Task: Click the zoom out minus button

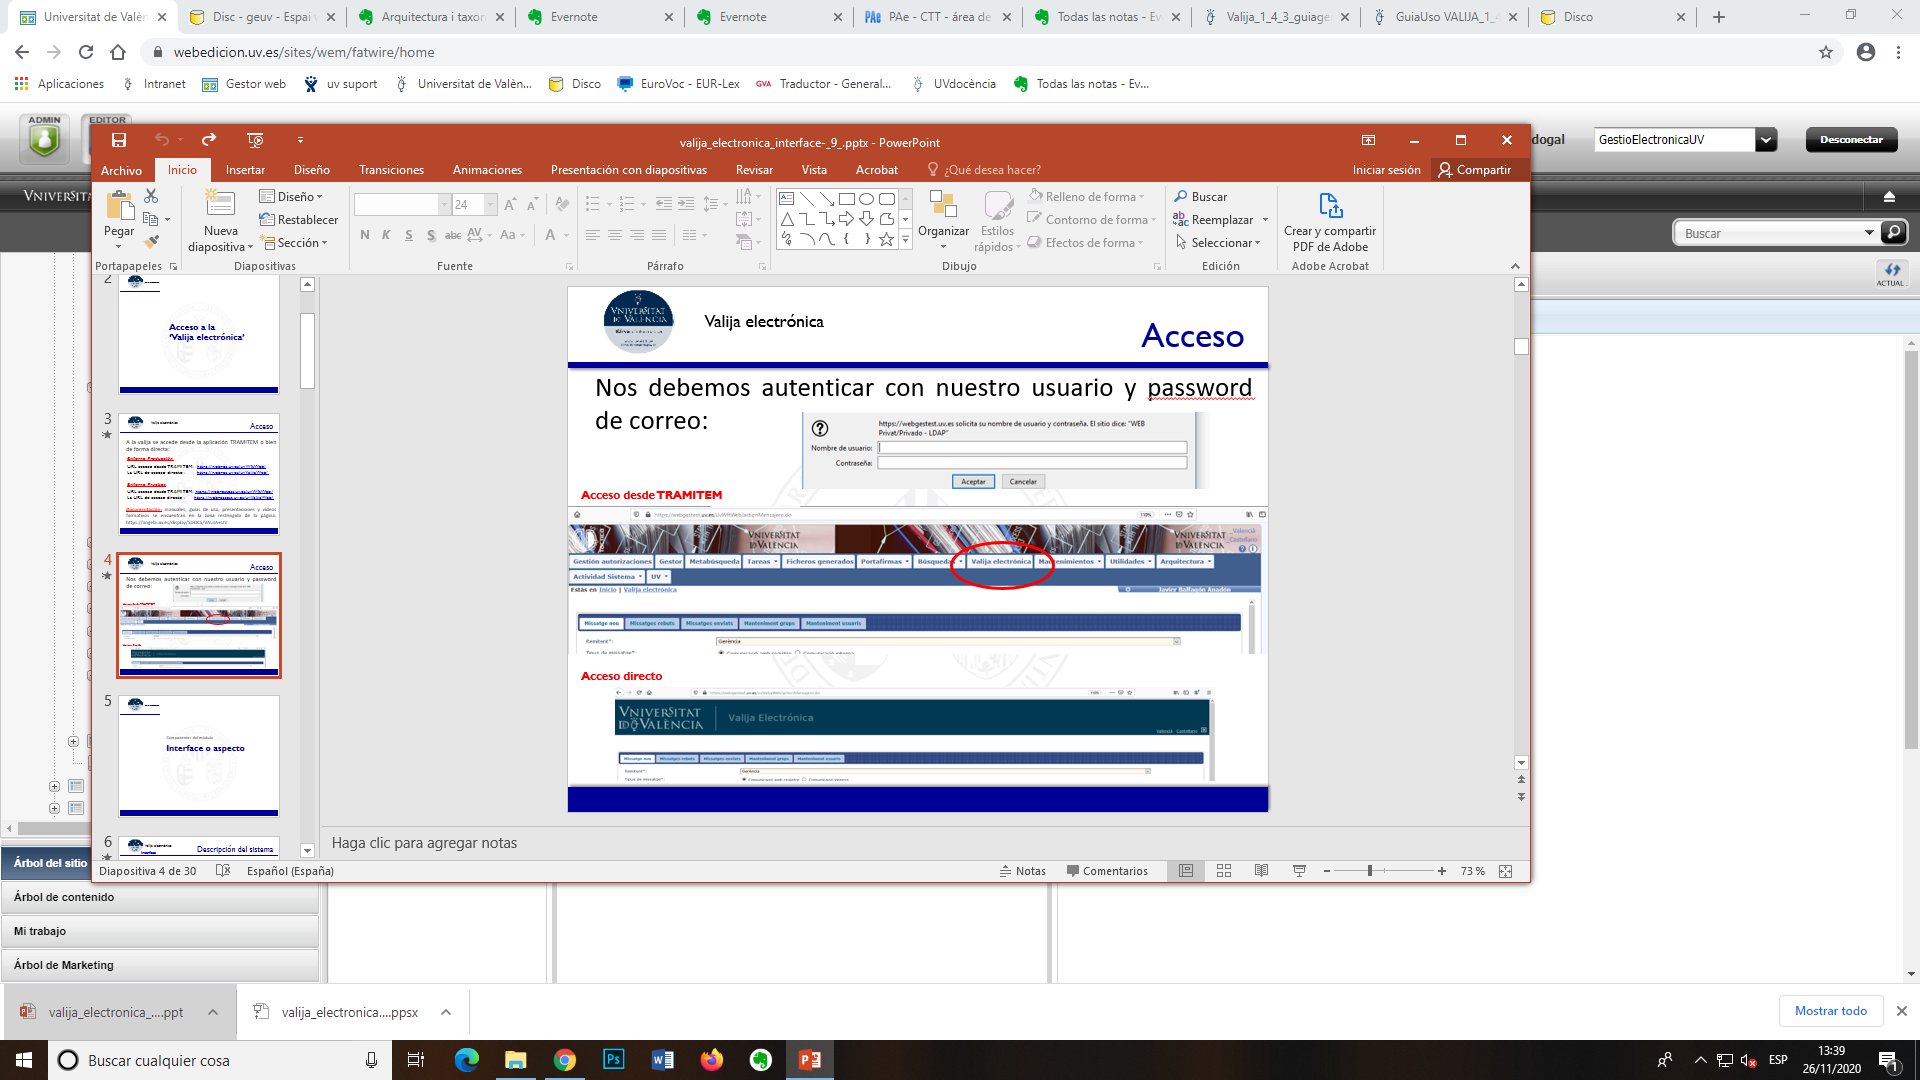Action: pyautogui.click(x=1327, y=871)
